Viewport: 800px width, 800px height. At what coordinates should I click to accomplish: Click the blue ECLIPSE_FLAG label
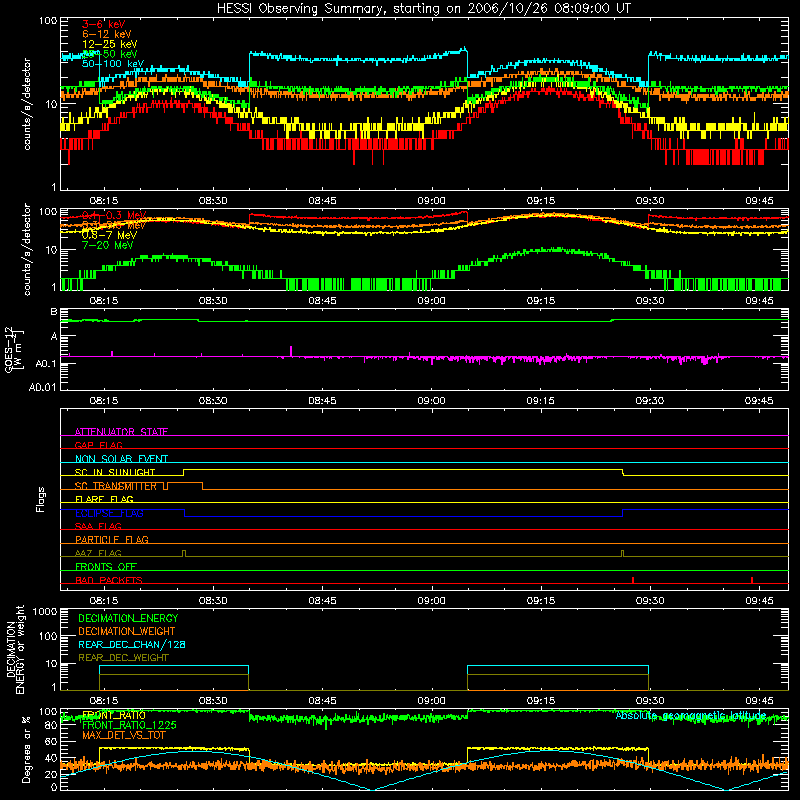coord(109,513)
